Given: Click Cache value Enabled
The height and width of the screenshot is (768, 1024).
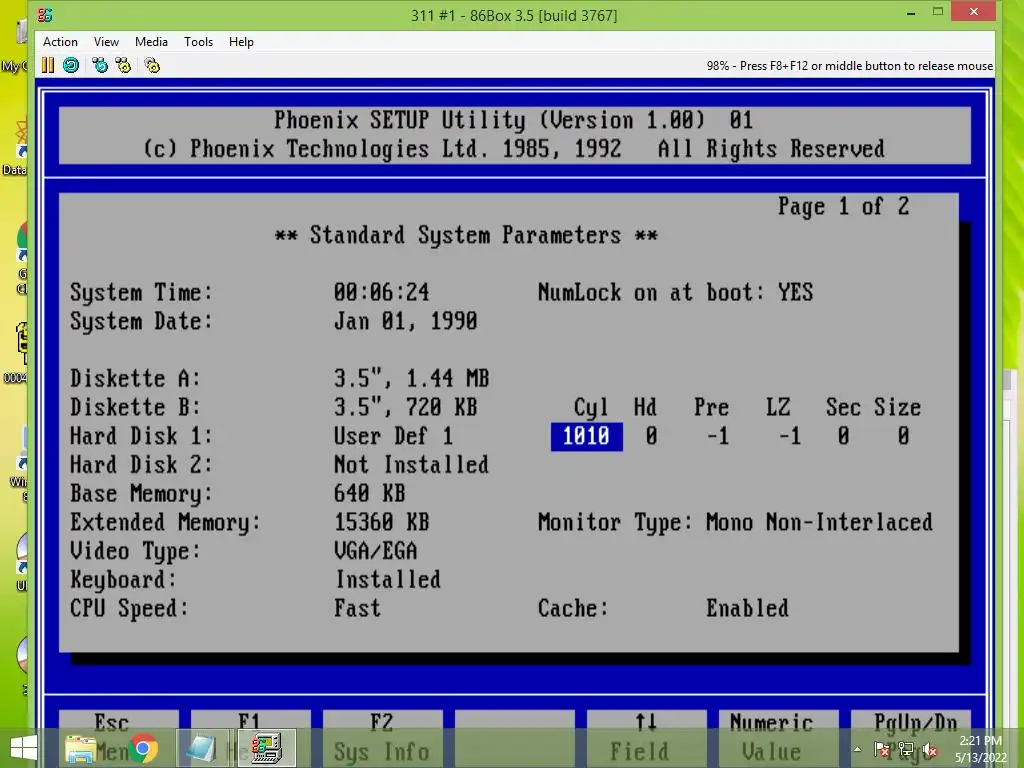Looking at the screenshot, I should coord(747,609).
